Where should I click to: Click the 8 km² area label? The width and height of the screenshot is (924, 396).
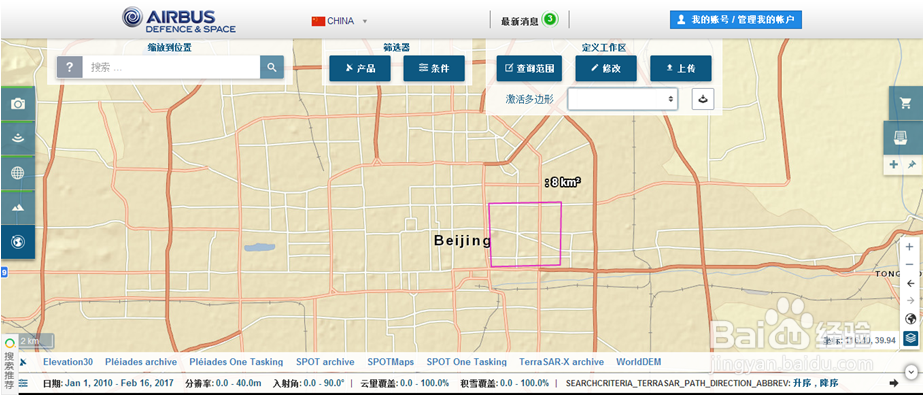point(563,183)
